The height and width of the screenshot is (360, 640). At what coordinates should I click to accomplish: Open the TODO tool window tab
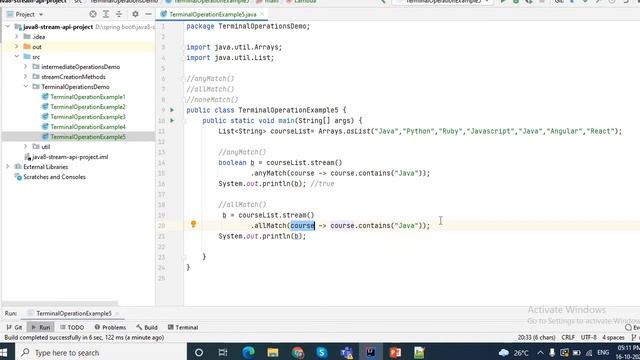(72, 327)
